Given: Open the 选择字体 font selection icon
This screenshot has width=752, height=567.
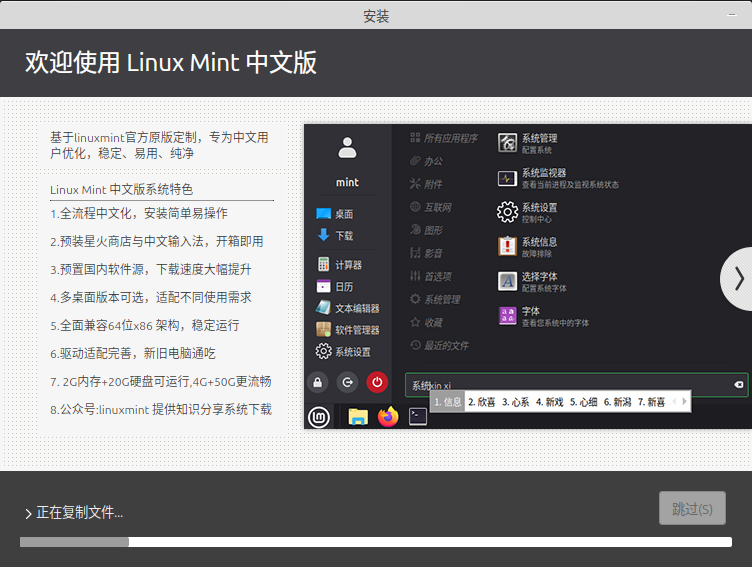Looking at the screenshot, I should click(x=507, y=281).
